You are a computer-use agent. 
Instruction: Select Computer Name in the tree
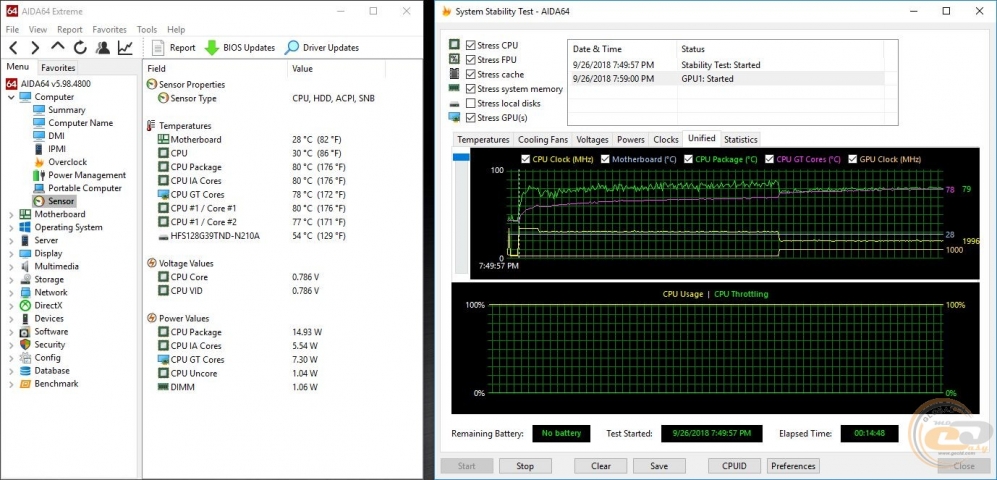(x=81, y=123)
